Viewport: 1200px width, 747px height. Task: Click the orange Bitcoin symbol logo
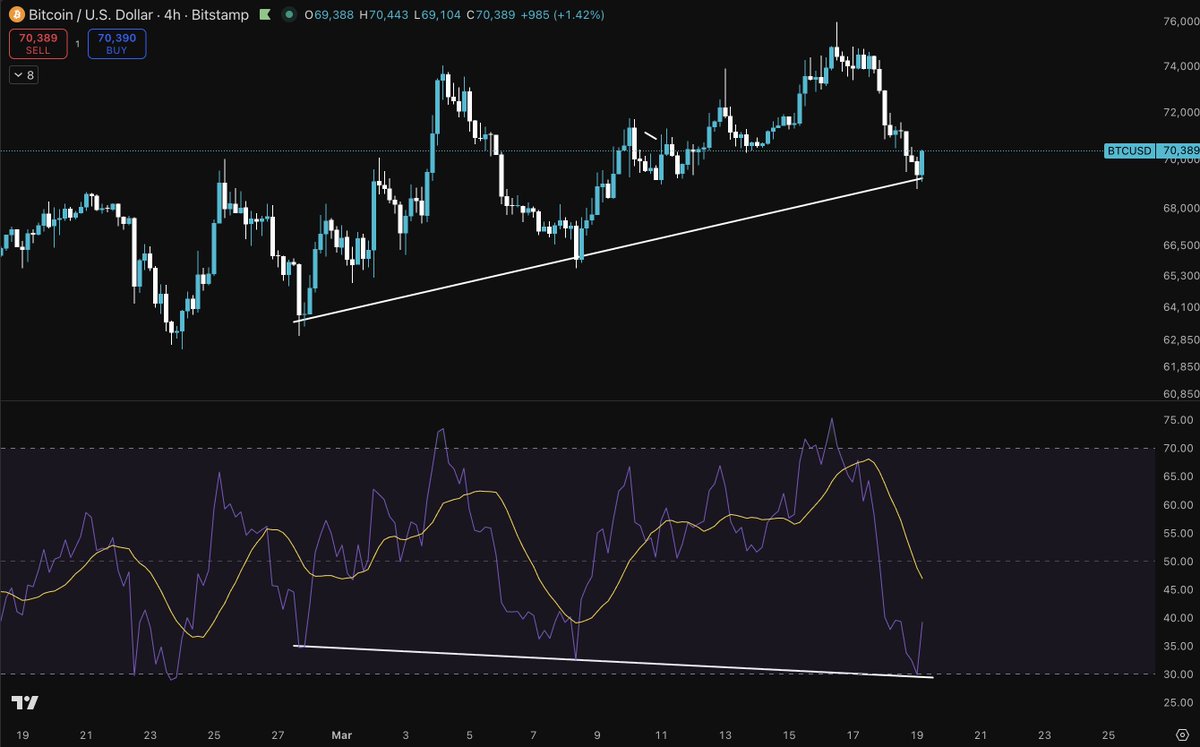pos(15,15)
